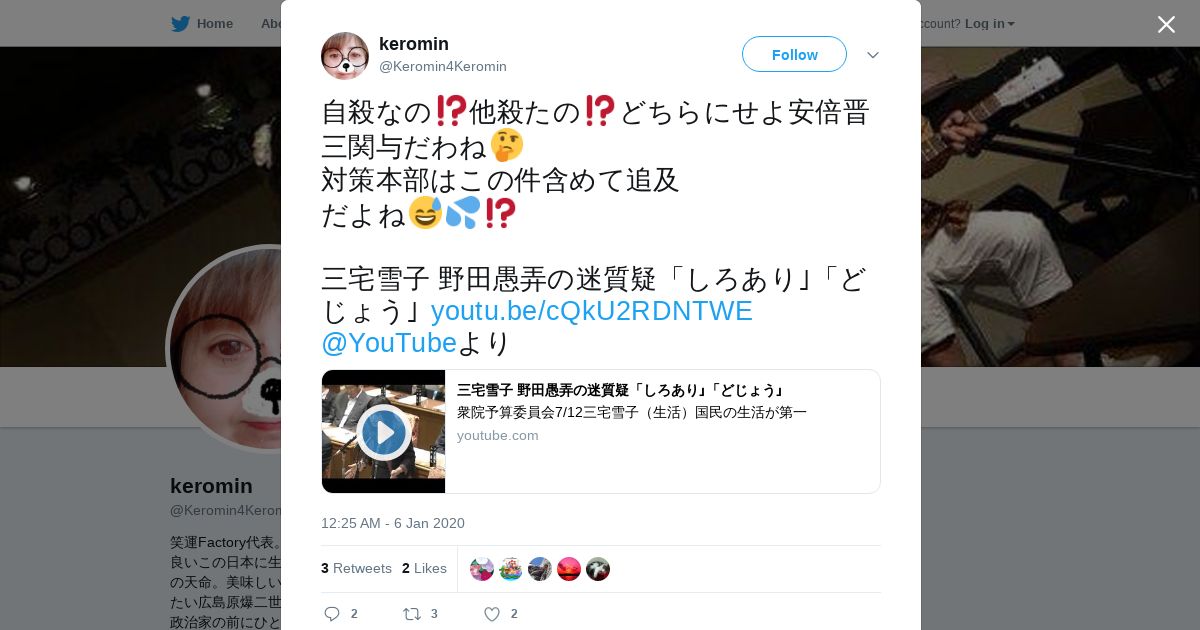View the 2 Likes list
Image resolution: width=1200 pixels, height=630 pixels.
click(424, 568)
